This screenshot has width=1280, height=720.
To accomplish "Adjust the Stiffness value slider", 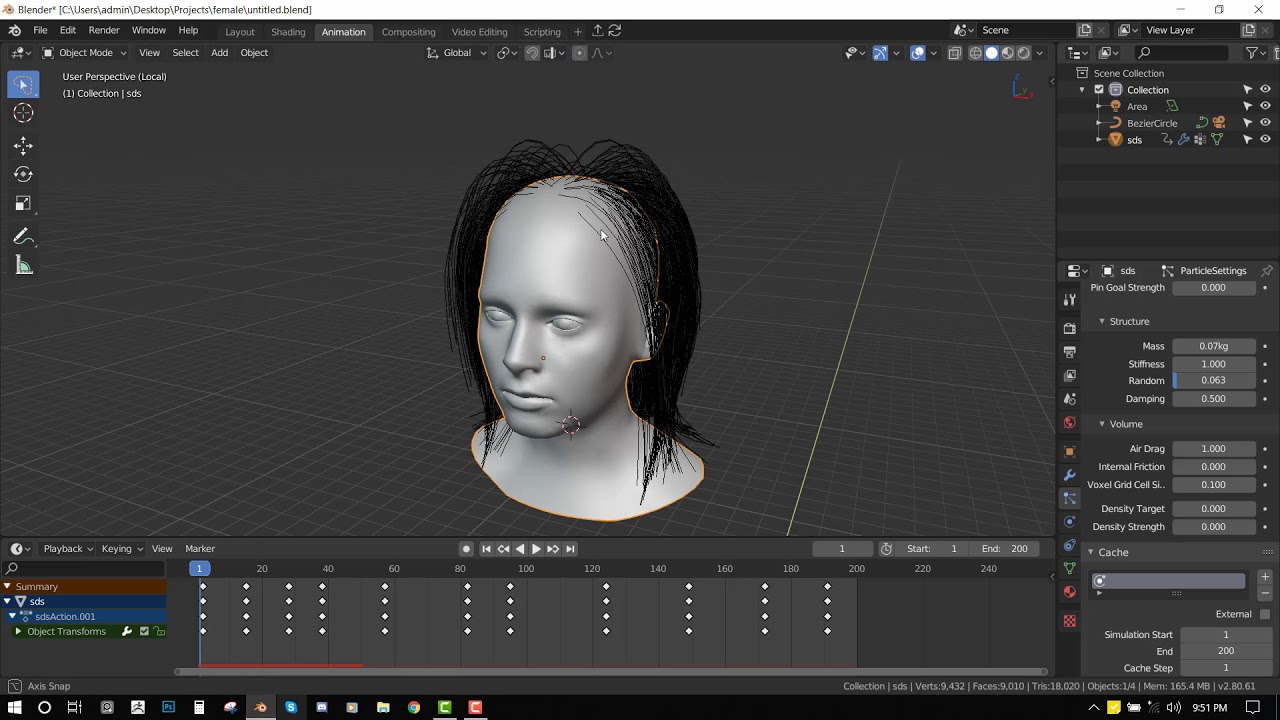I will coord(1214,364).
